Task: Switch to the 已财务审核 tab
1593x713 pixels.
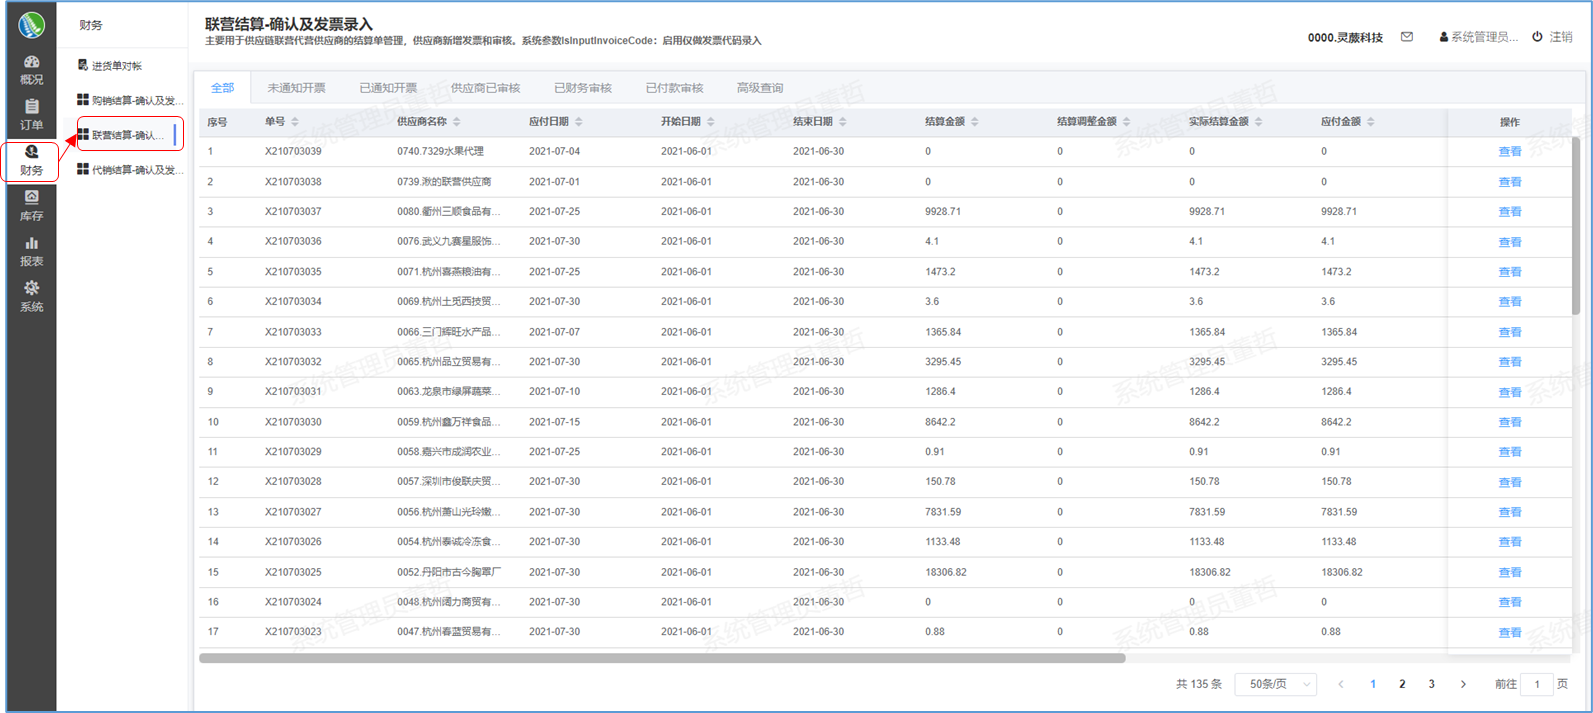Action: tap(582, 88)
